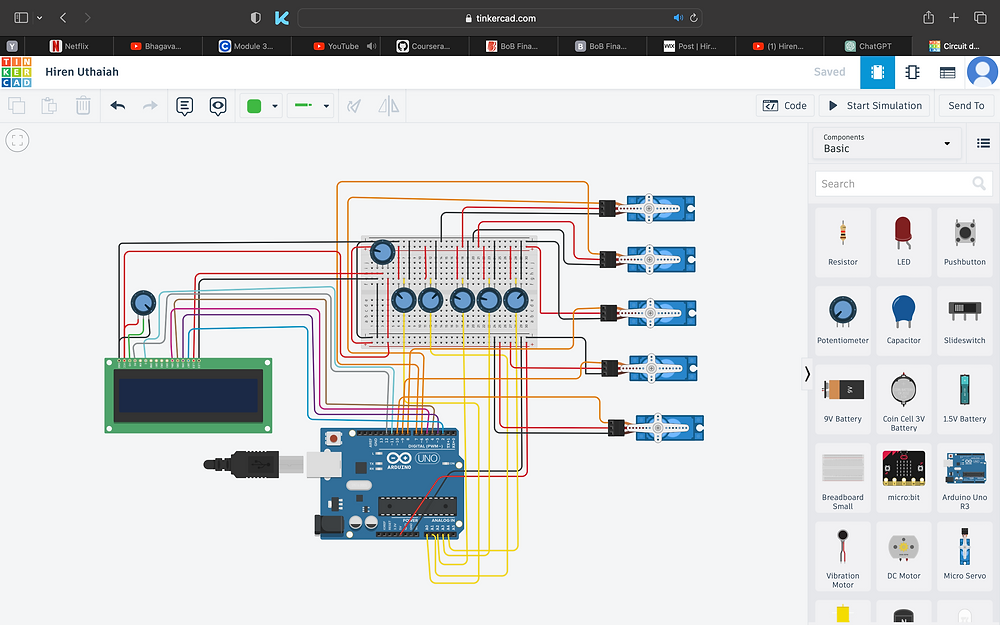Click the green color swatch
This screenshot has width=1000, height=625.
pyautogui.click(x=253, y=105)
